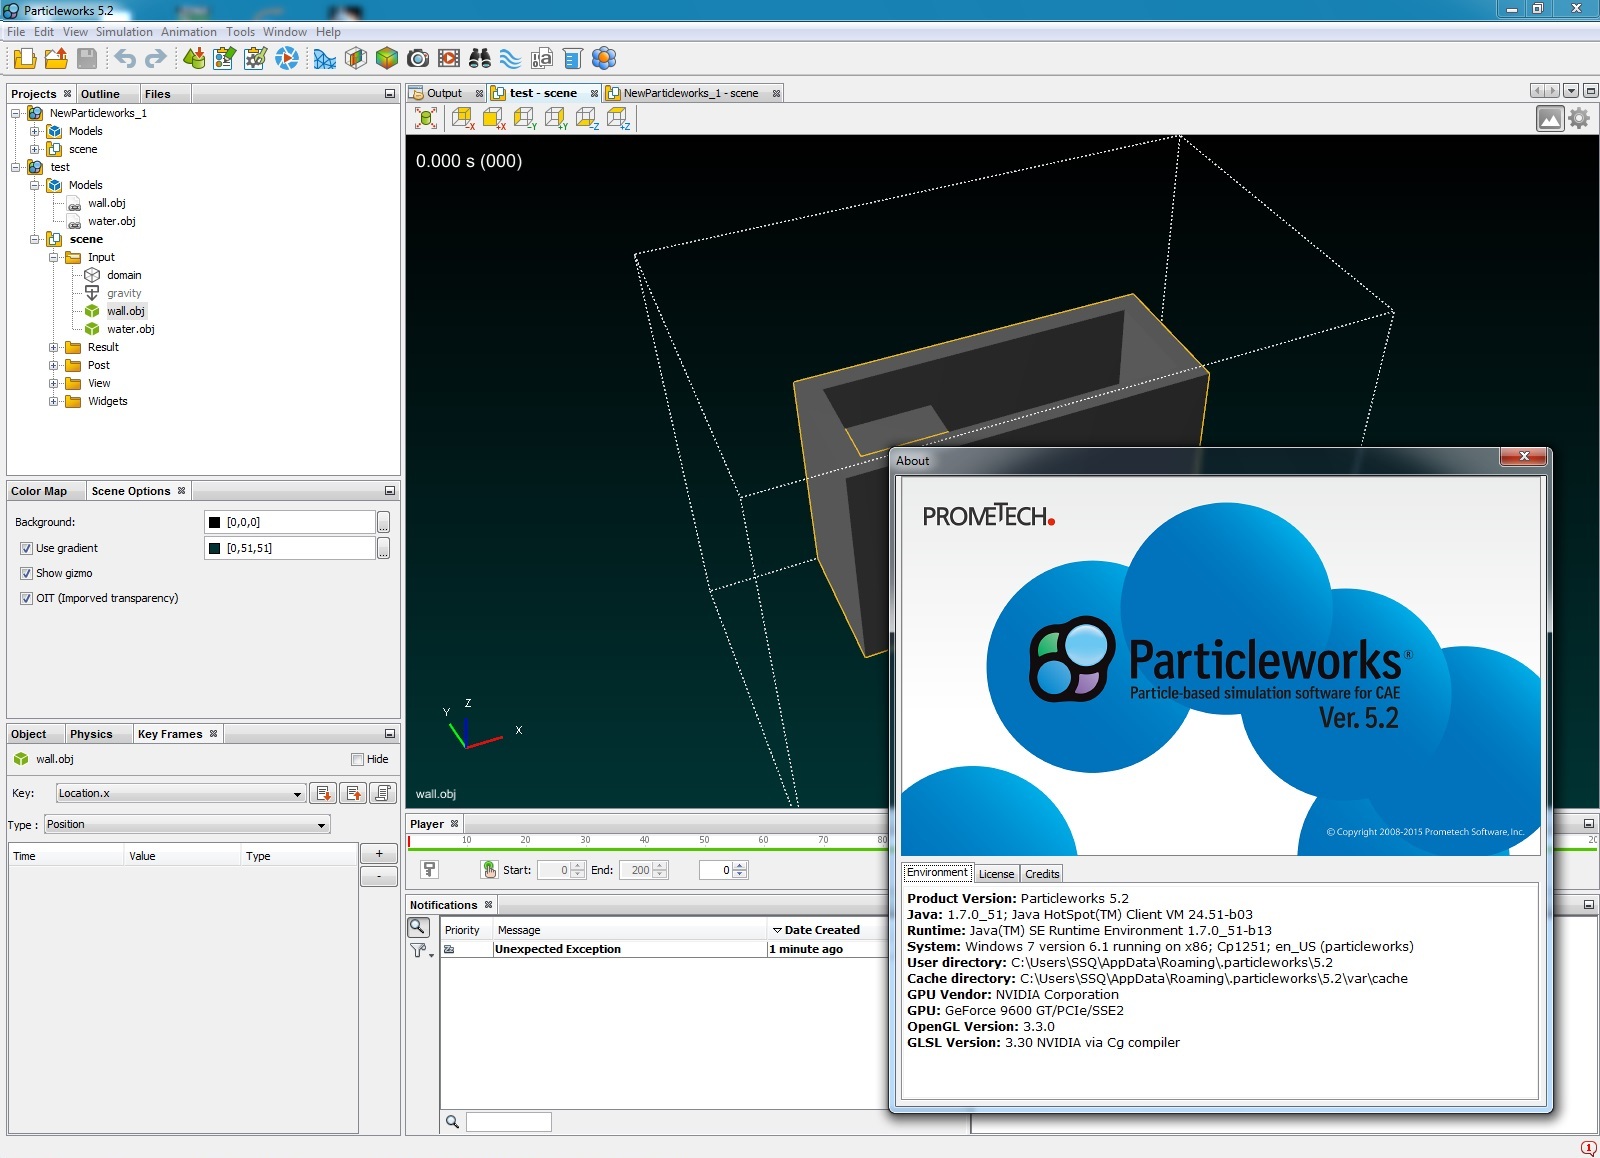The height and width of the screenshot is (1158, 1600).
Task: Click the plus button to add key frame
Action: click(379, 853)
